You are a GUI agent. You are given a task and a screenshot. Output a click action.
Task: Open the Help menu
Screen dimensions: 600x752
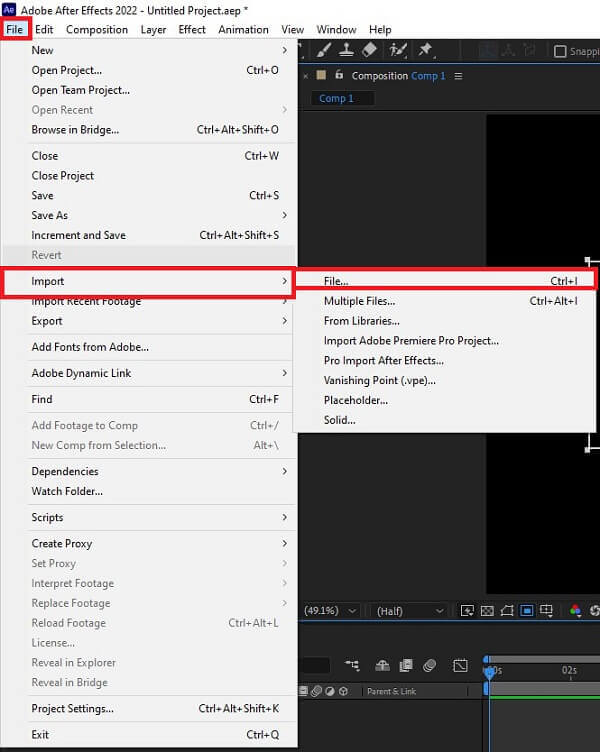pyautogui.click(x=380, y=29)
